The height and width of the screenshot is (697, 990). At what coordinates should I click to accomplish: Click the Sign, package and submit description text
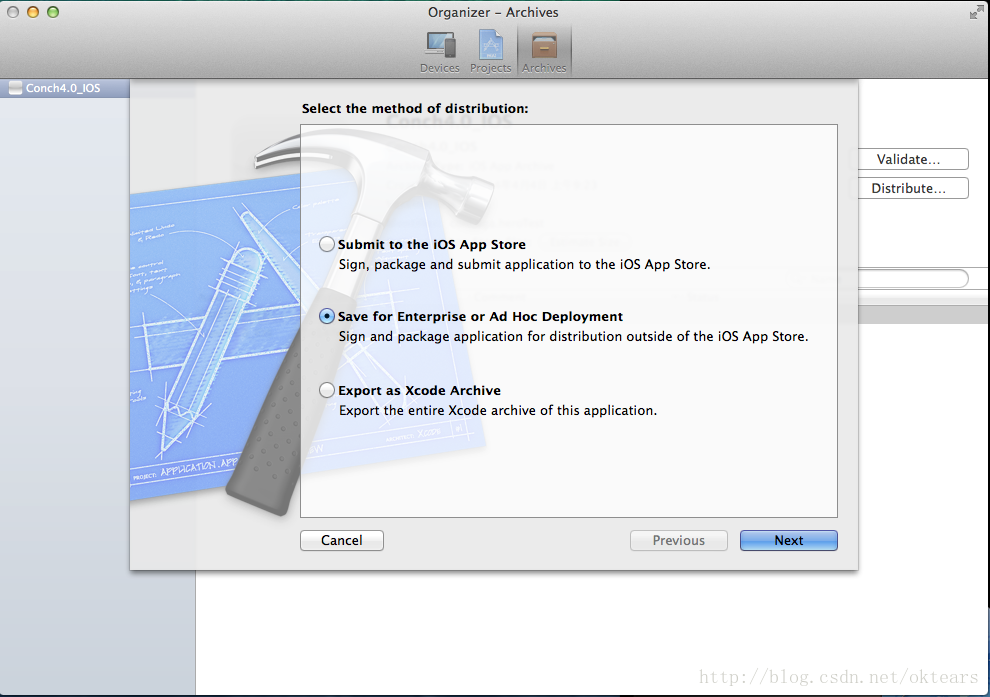pos(524,265)
